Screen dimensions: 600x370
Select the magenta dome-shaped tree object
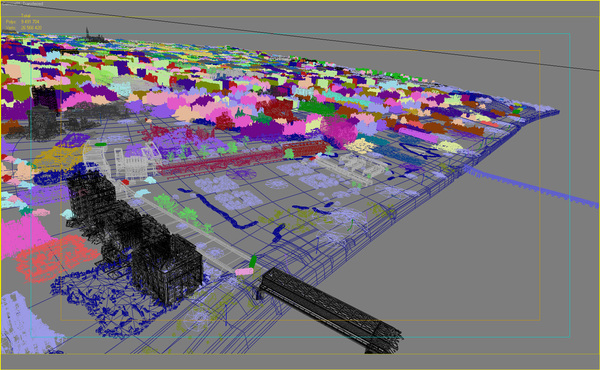[x=338, y=130]
